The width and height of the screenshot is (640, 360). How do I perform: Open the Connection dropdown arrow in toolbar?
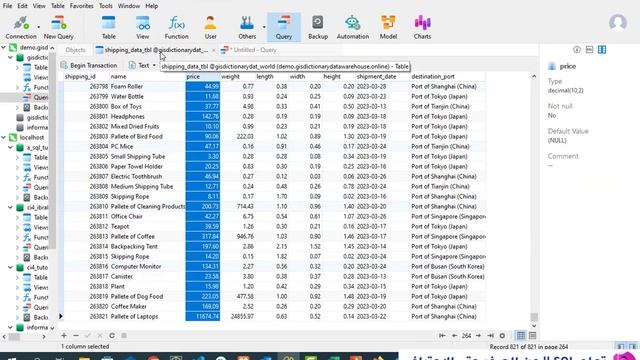coord(39,27)
